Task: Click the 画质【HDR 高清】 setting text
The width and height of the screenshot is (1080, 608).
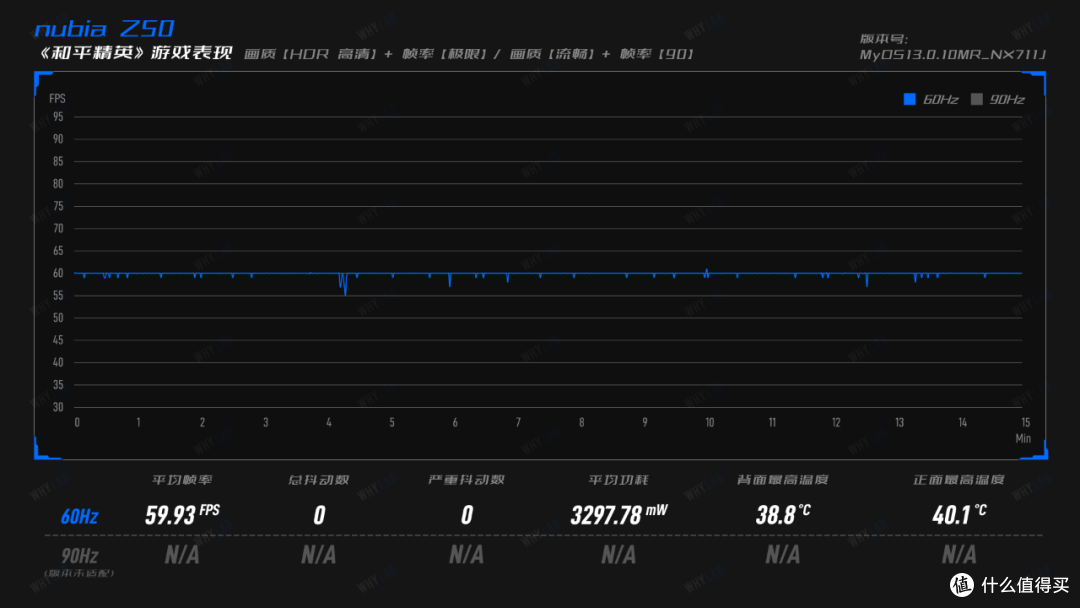Action: [x=311, y=54]
